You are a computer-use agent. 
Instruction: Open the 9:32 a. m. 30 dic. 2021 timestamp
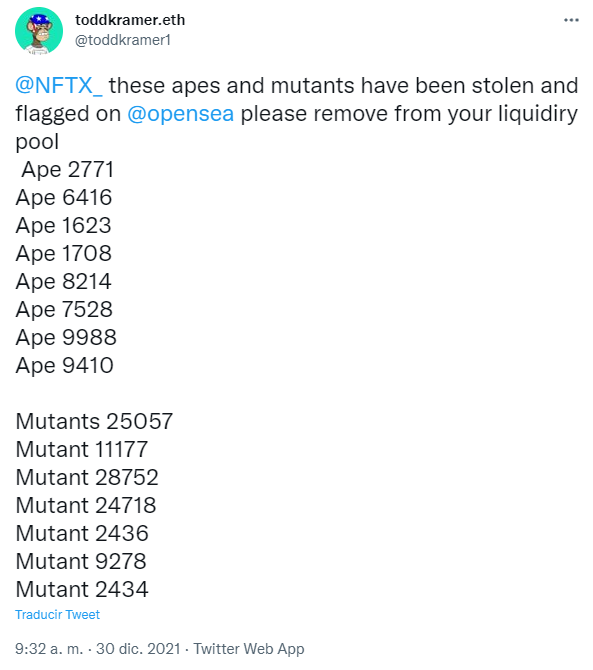click(x=98, y=649)
